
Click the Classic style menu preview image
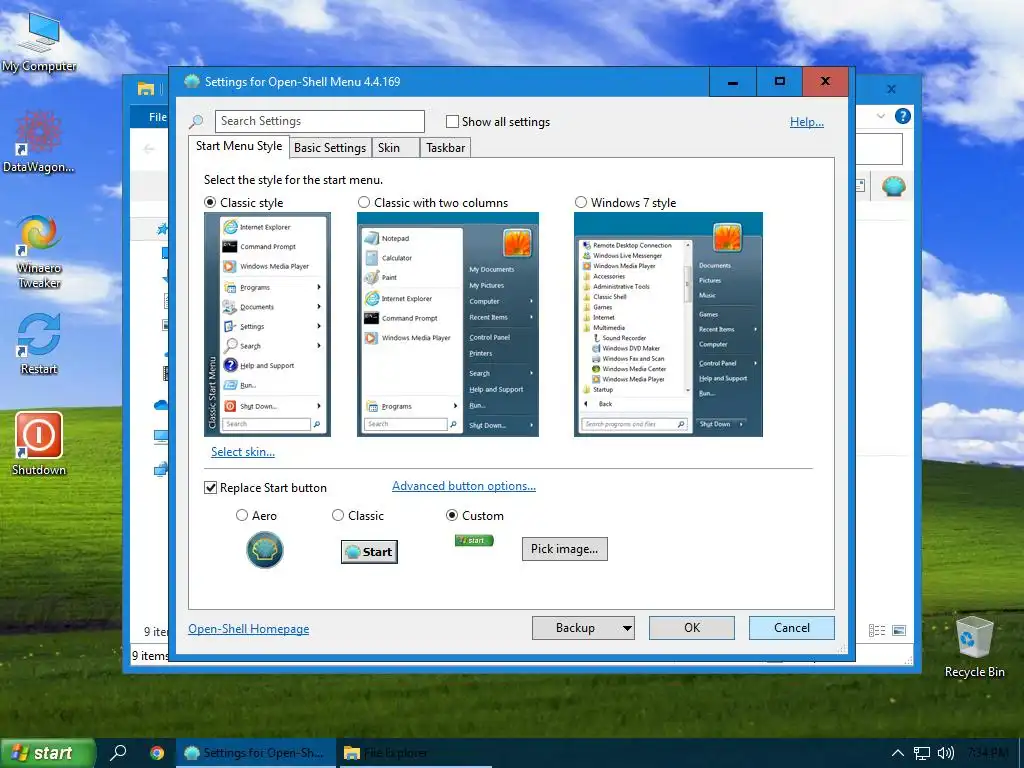[x=267, y=325]
